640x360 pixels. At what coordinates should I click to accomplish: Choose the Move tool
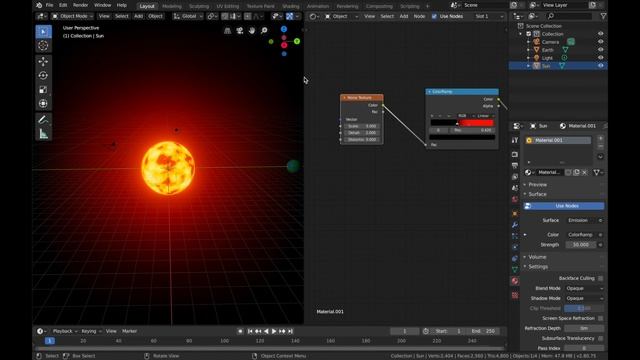(43, 62)
